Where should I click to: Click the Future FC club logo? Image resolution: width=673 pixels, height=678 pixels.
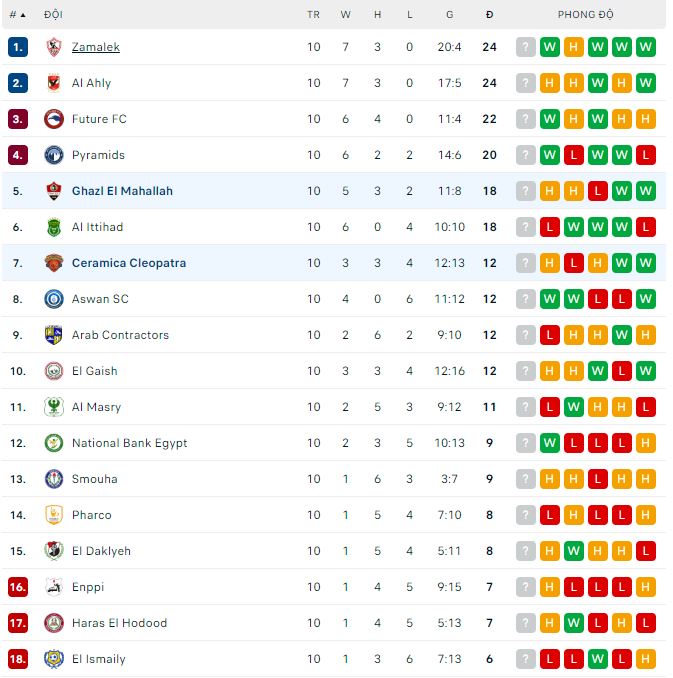(53, 119)
